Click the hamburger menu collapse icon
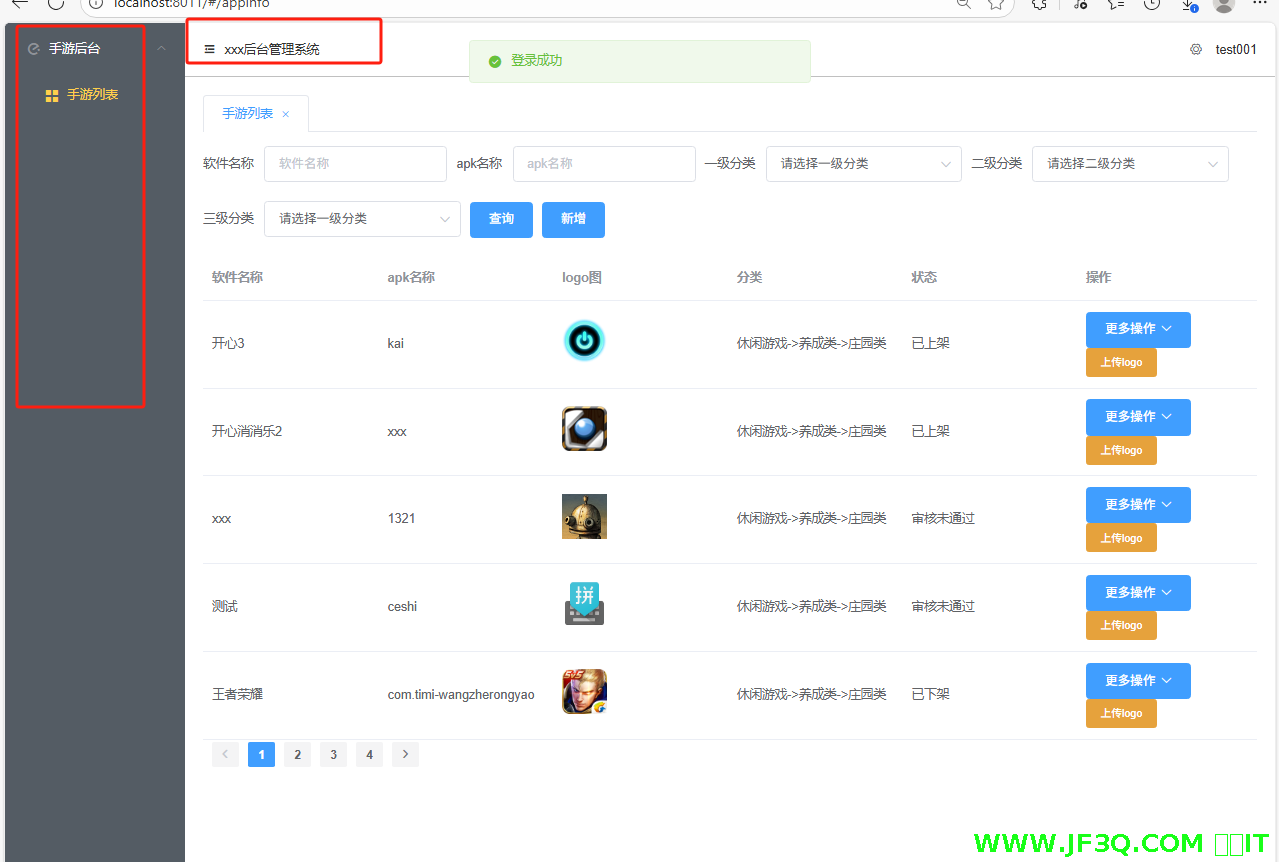Image resolution: width=1279 pixels, height=862 pixels. (x=209, y=49)
